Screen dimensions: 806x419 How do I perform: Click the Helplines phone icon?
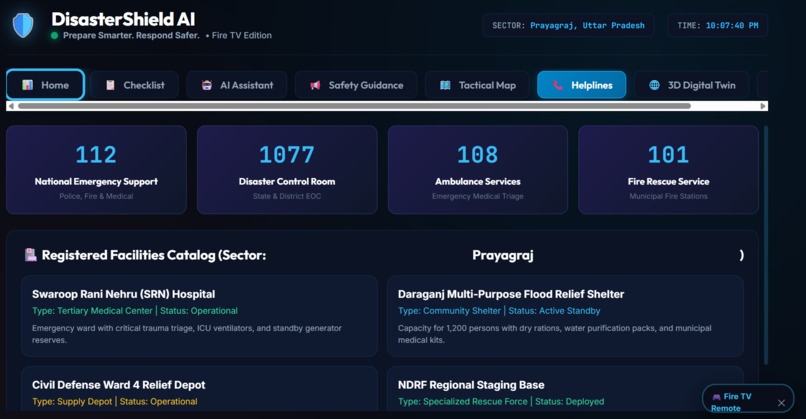point(558,85)
